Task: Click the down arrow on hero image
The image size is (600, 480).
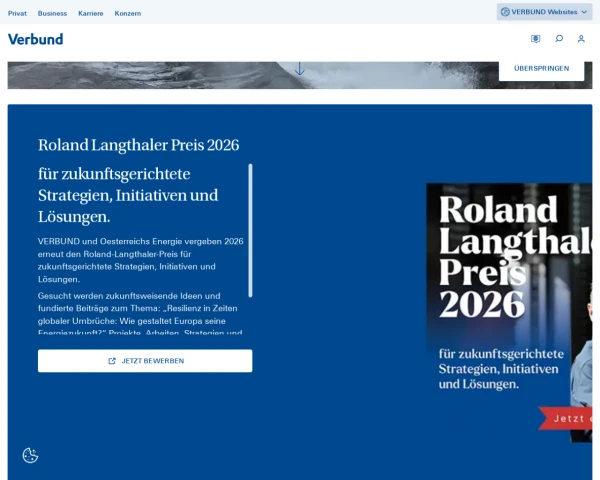Action: coord(300,69)
